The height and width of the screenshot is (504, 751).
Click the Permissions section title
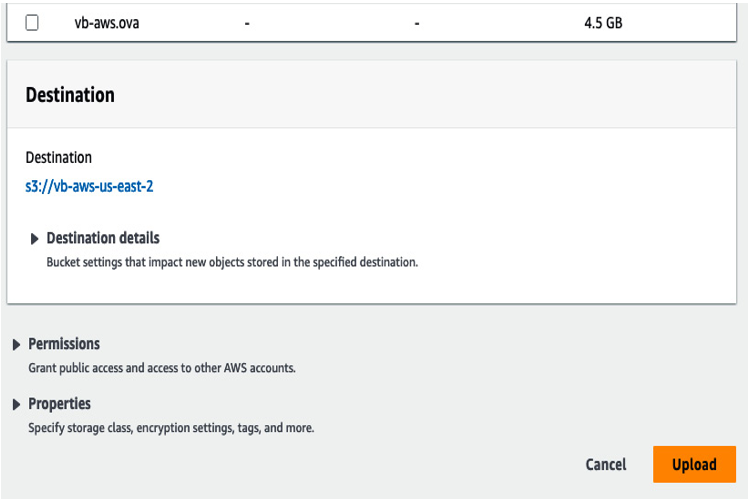point(64,344)
